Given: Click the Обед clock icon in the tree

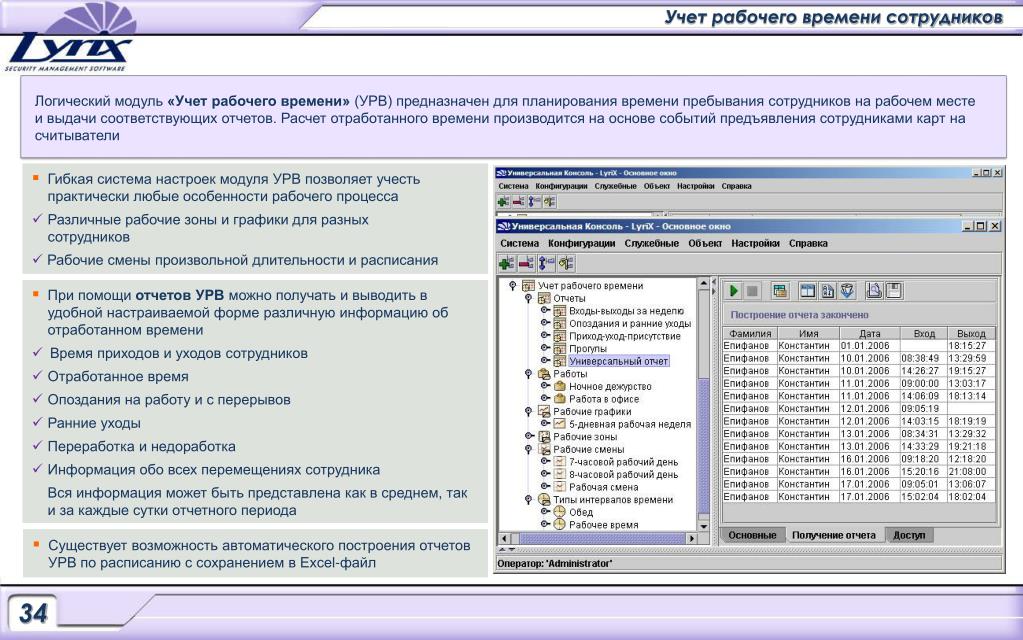Looking at the screenshot, I should tap(560, 512).
